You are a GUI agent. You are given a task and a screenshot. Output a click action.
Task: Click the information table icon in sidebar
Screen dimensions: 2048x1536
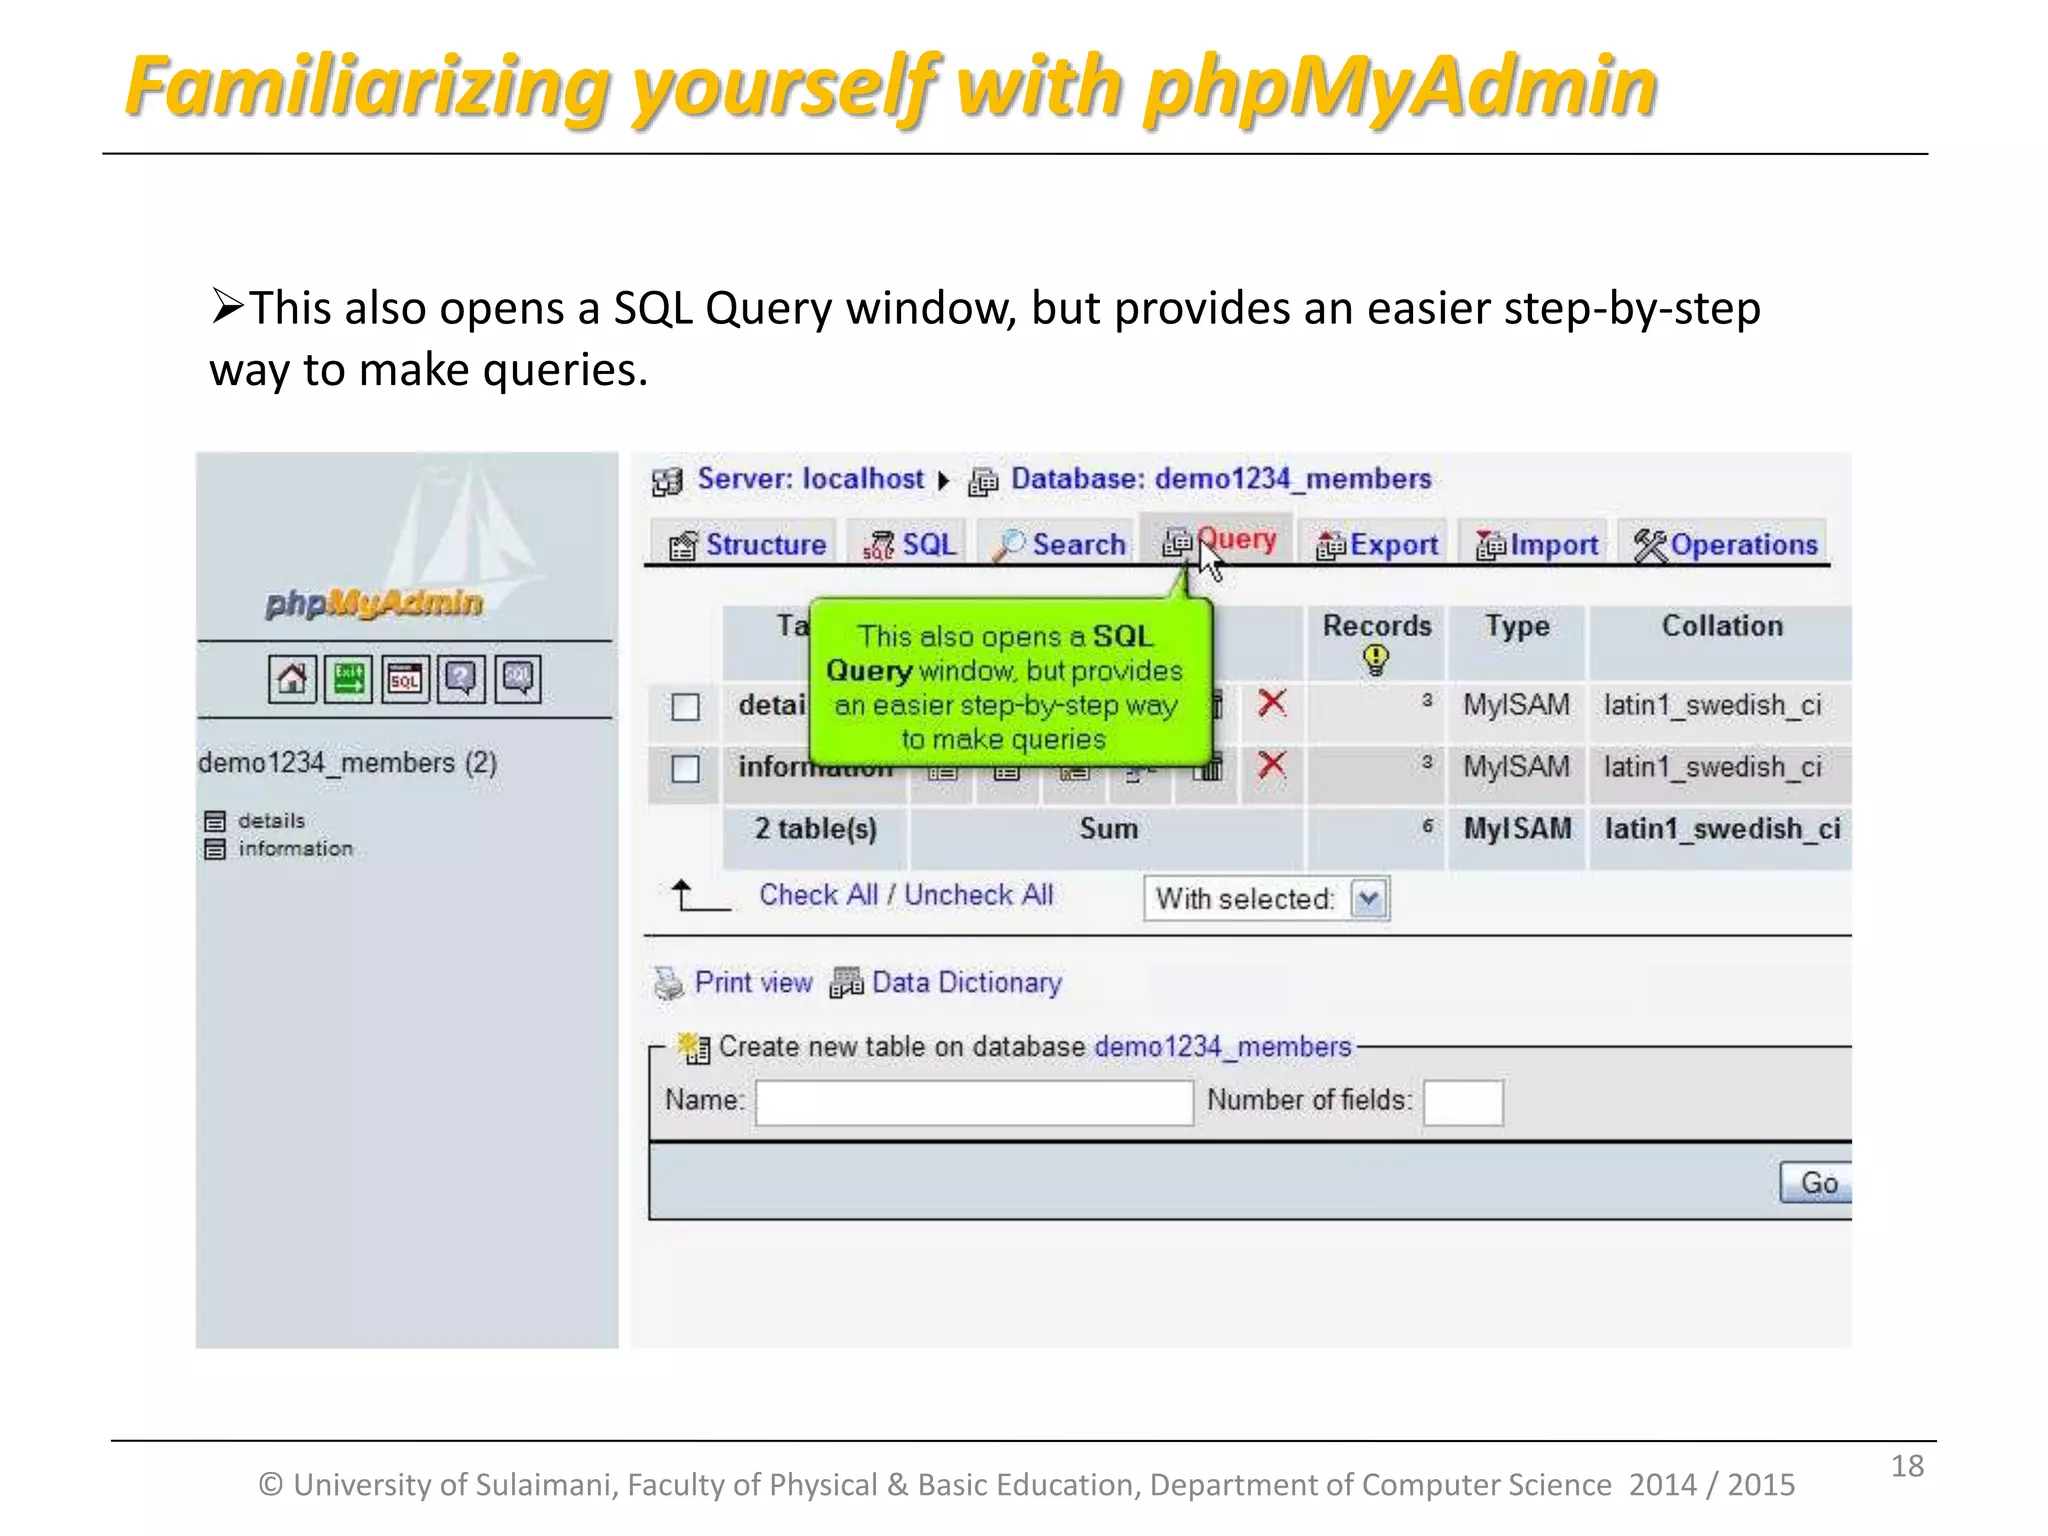coord(215,850)
